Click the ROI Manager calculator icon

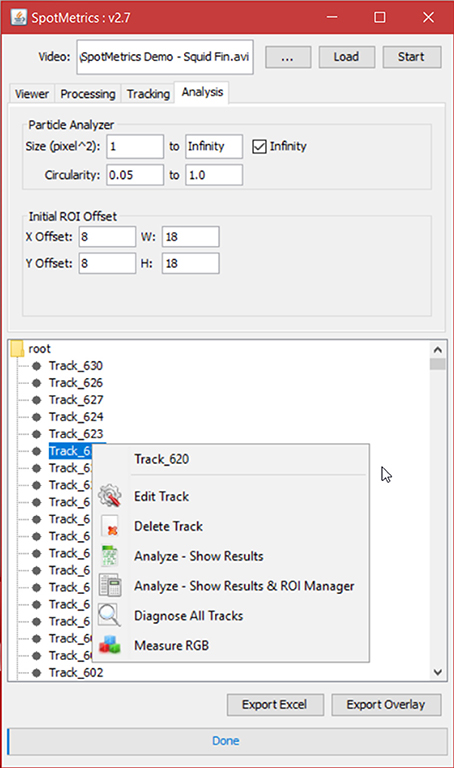tap(110, 585)
